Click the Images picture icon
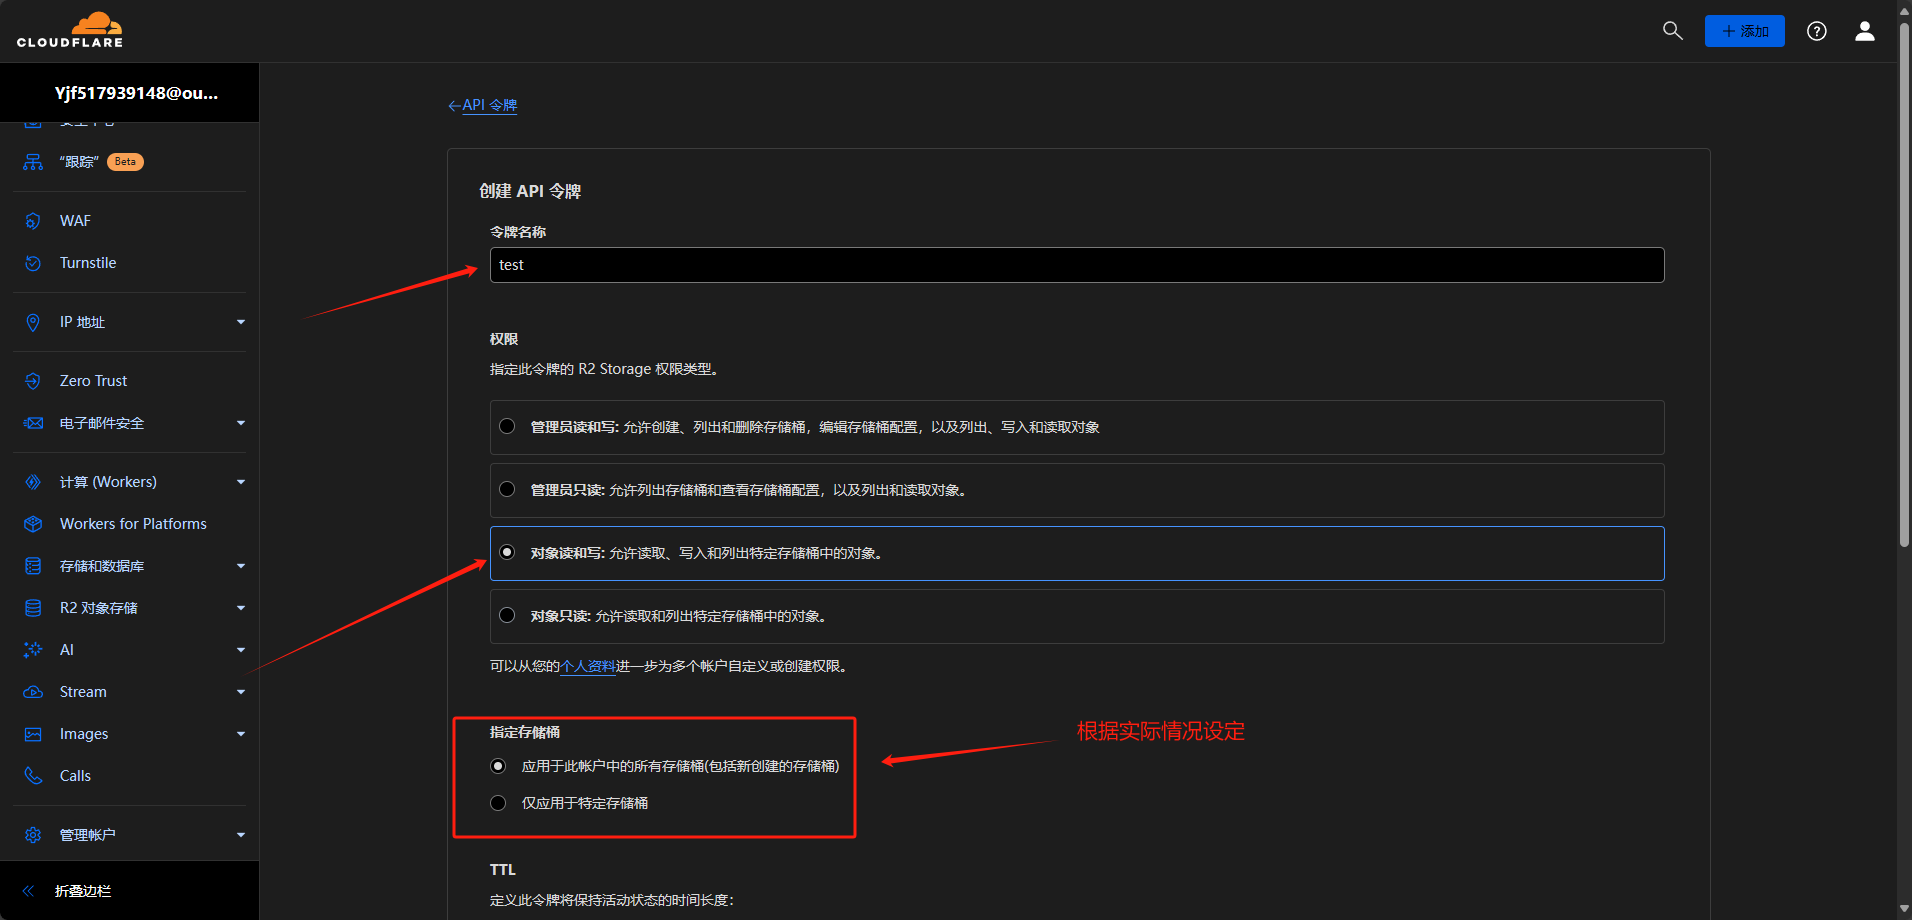Image resolution: width=1912 pixels, height=920 pixels. click(x=33, y=734)
